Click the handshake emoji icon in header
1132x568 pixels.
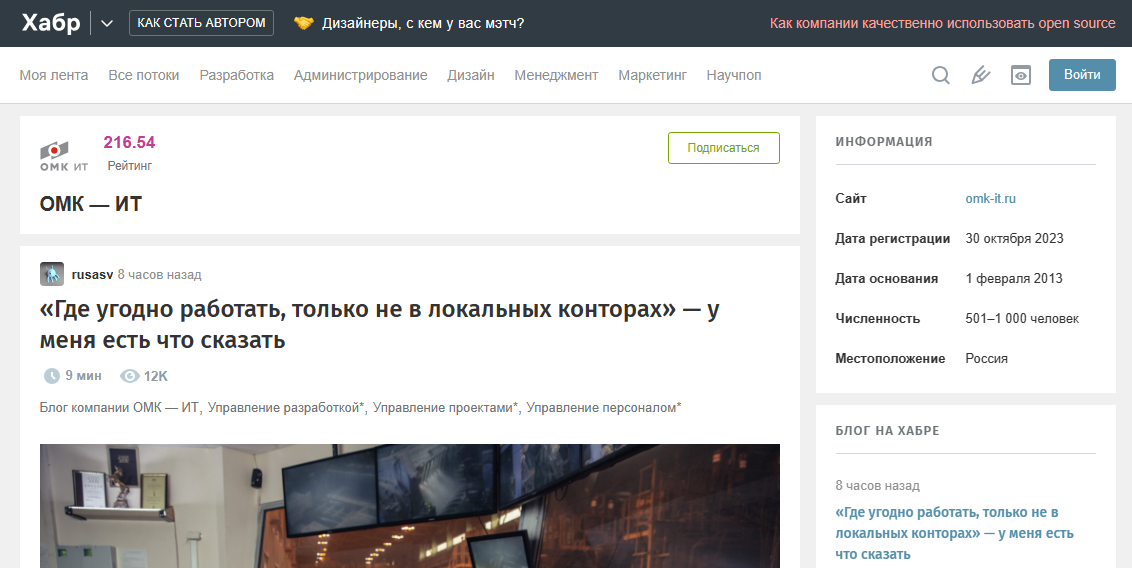[x=303, y=23]
